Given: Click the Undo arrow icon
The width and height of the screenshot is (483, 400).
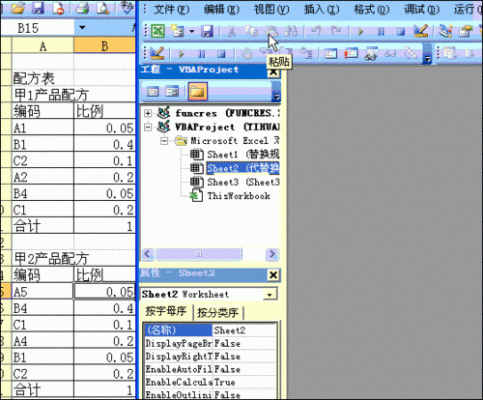Looking at the screenshot, I should tap(316, 31).
